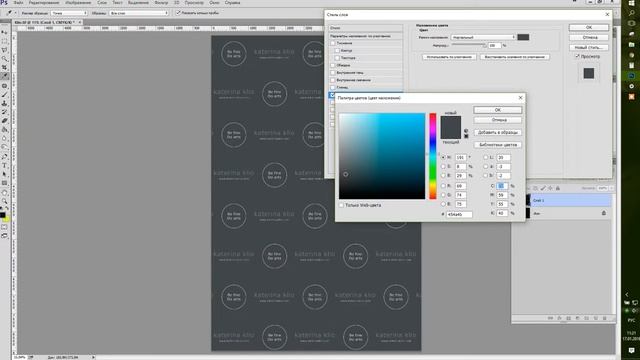This screenshot has height=360, width=640.
Task: Click the hex color input field
Action: click(459, 214)
